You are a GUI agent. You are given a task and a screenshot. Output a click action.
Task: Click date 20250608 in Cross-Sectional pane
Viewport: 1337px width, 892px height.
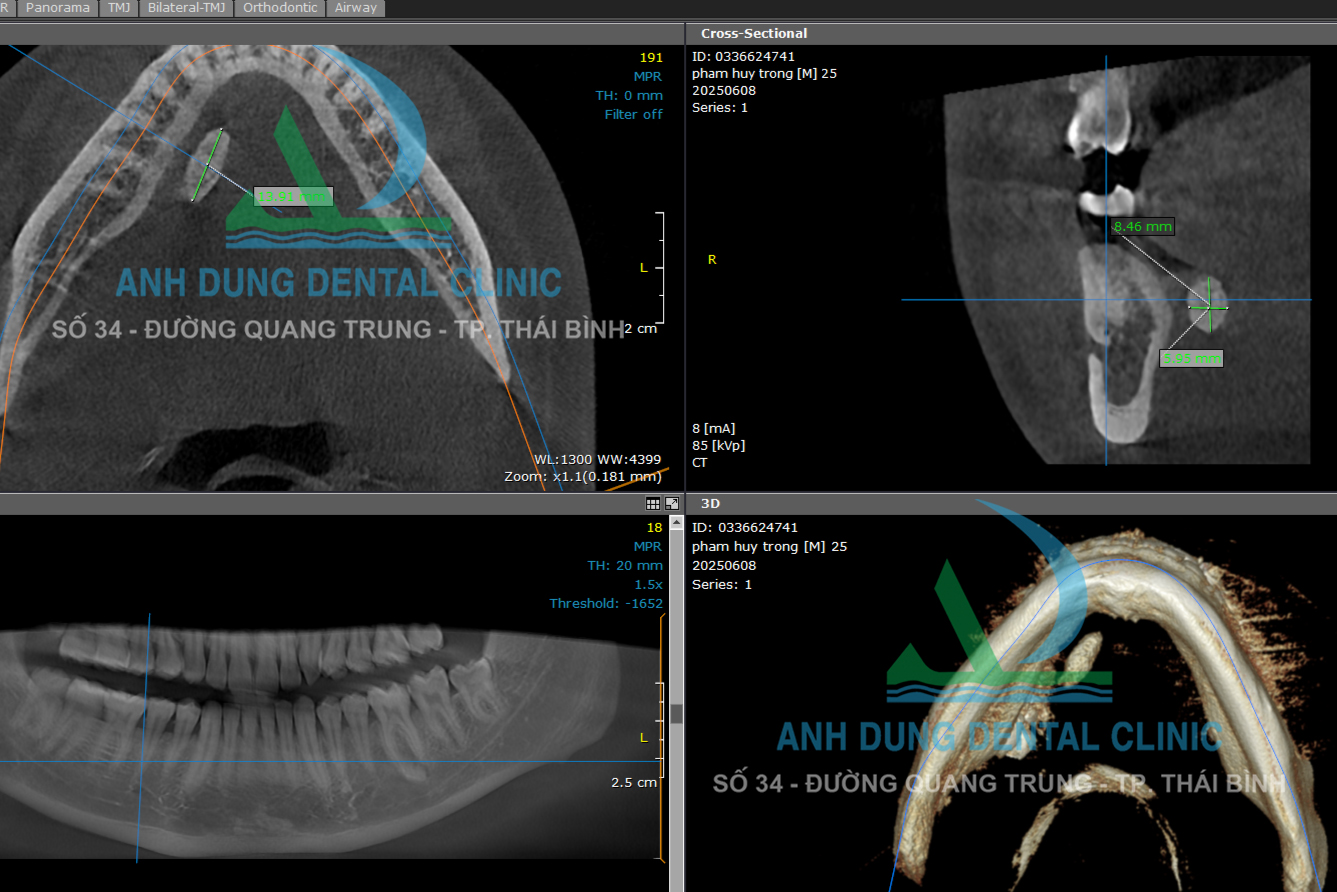(x=723, y=90)
